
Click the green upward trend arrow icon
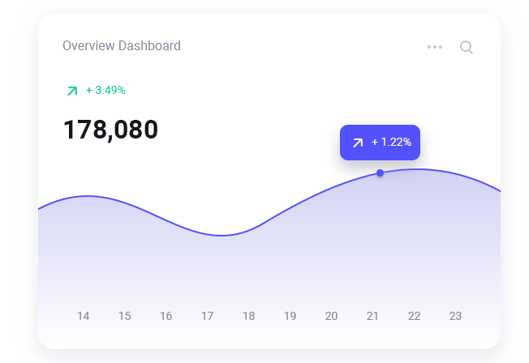(72, 91)
